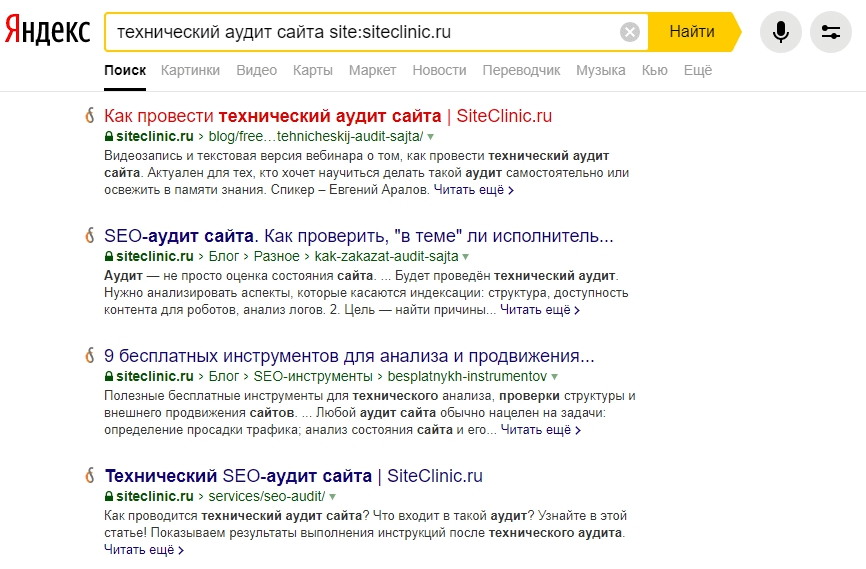Start voice search with the microphone icon
This screenshot has width=866, height=569.
pyautogui.click(x=780, y=32)
